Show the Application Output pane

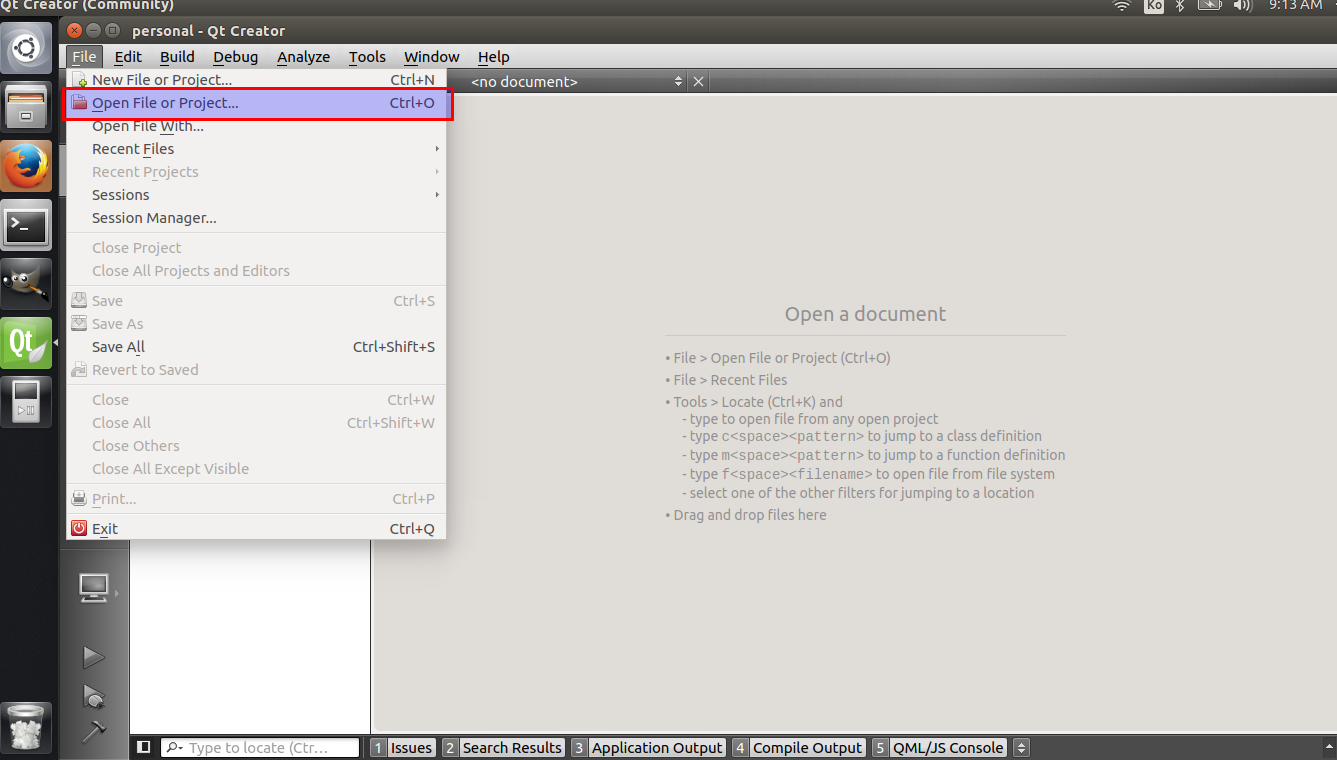[648, 747]
